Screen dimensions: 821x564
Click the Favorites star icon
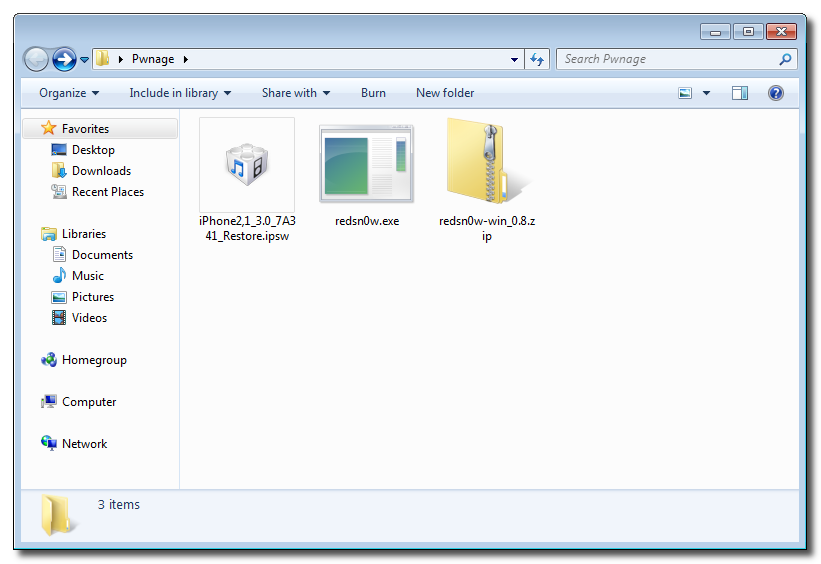[49, 128]
